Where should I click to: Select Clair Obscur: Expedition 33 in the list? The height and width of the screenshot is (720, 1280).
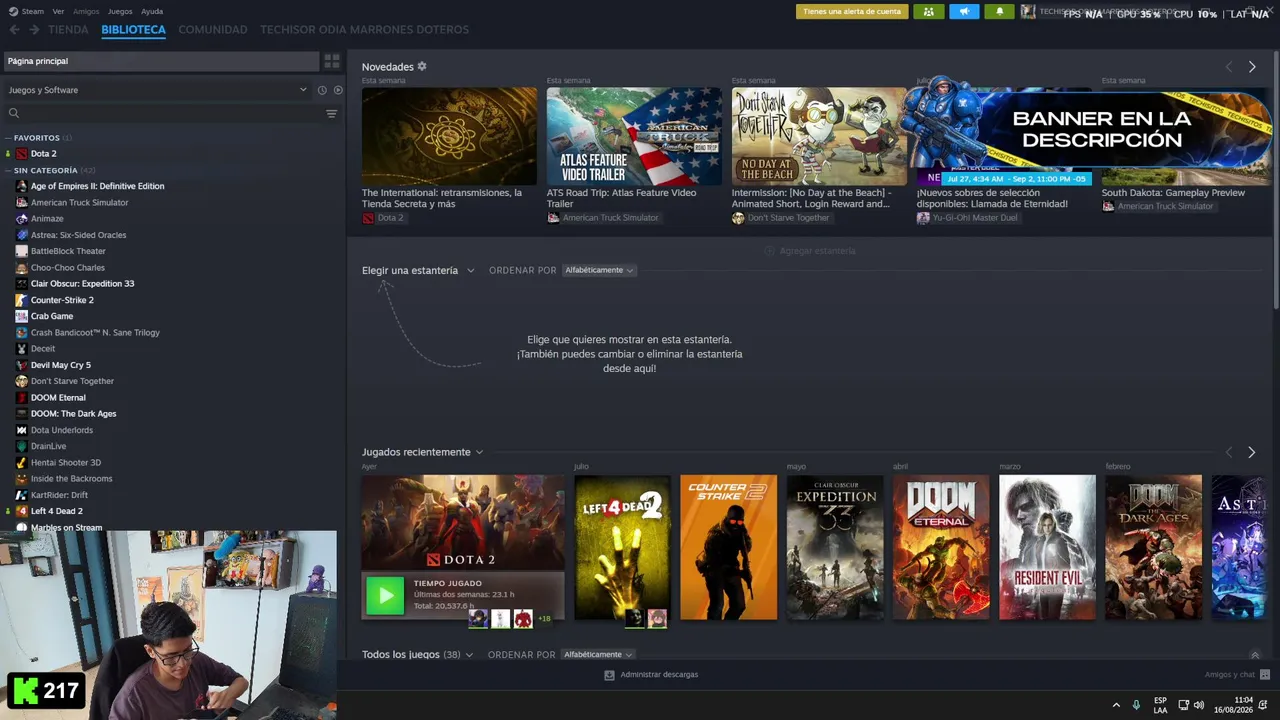click(82, 284)
